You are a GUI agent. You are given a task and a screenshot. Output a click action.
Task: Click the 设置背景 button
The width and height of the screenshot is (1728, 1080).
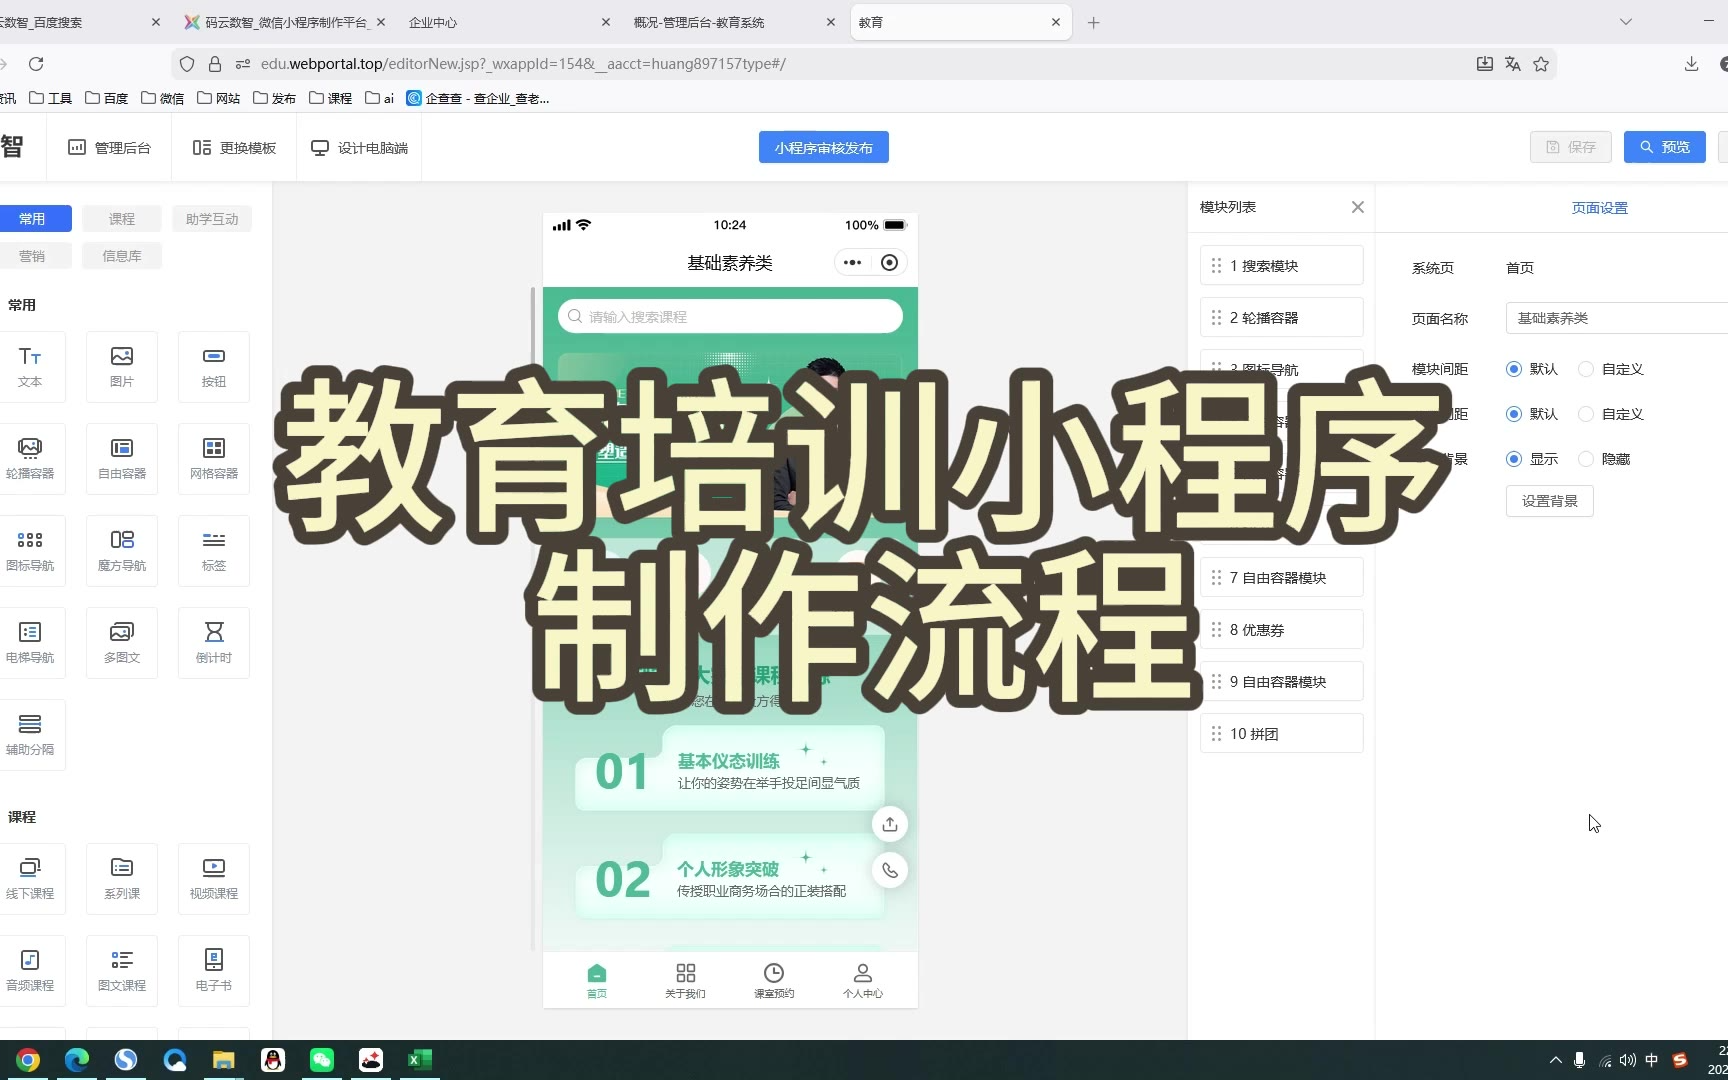pyautogui.click(x=1549, y=501)
